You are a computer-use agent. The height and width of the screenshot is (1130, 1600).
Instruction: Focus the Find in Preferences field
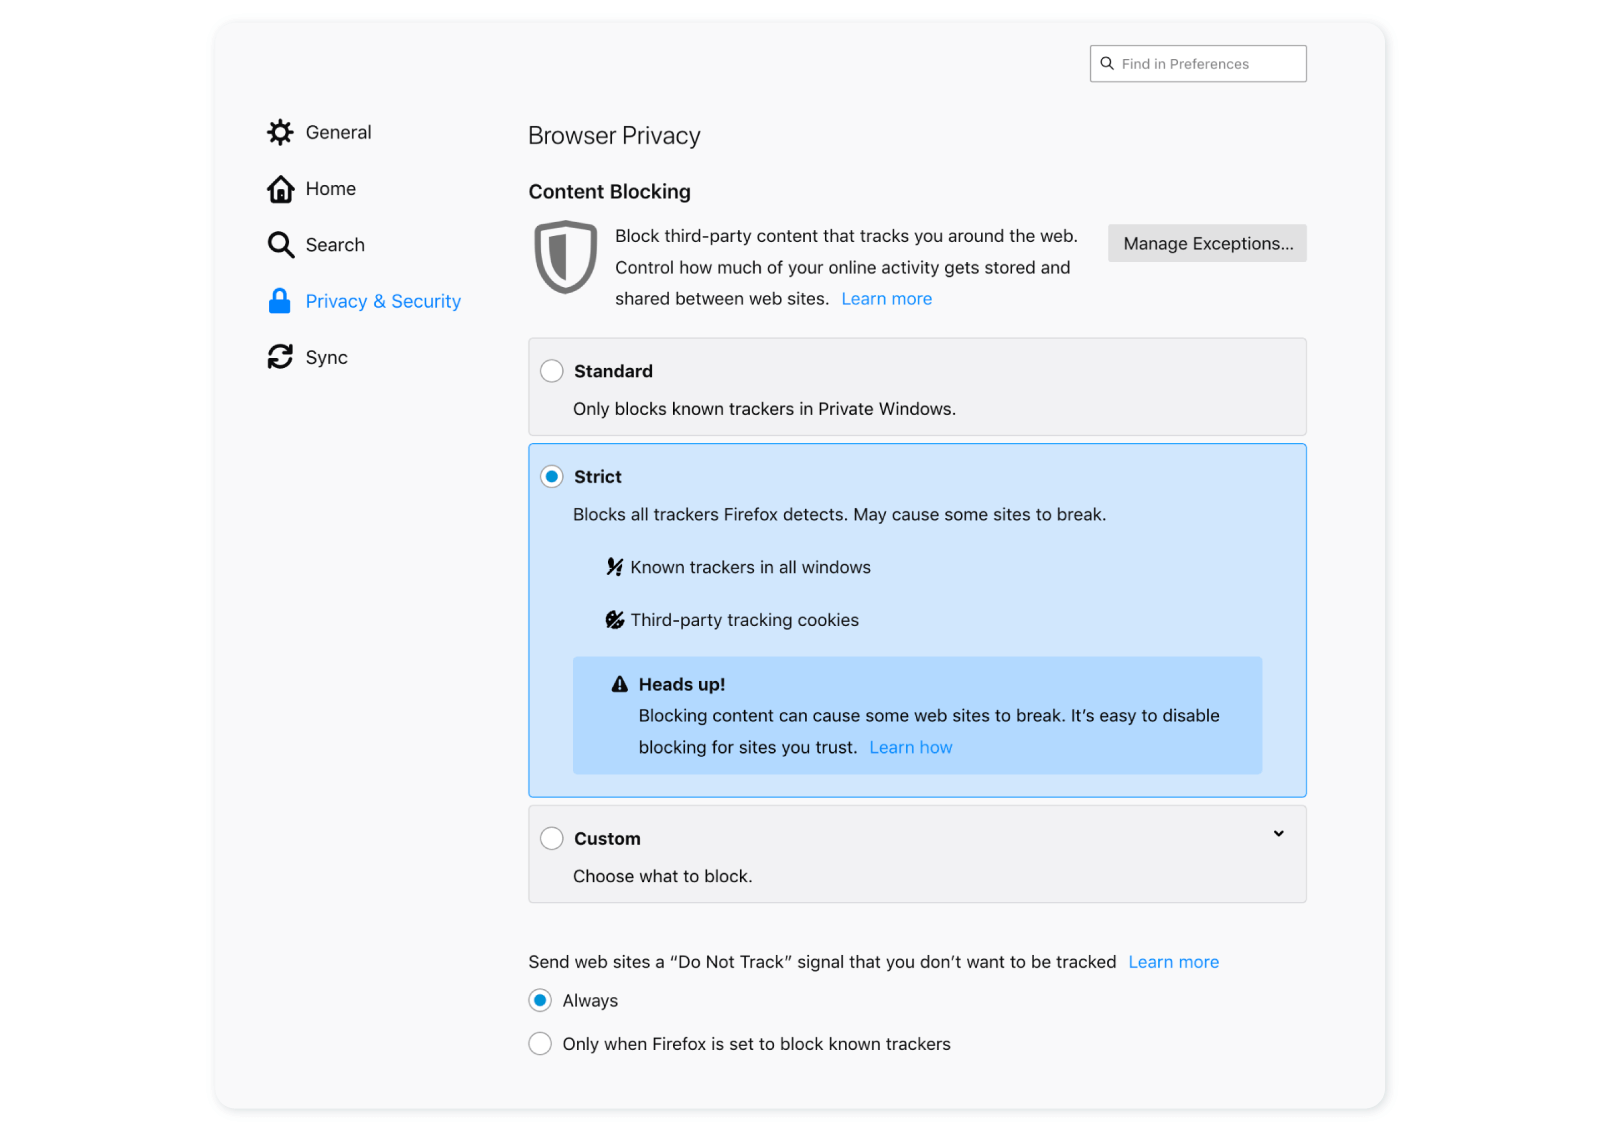tap(1198, 63)
